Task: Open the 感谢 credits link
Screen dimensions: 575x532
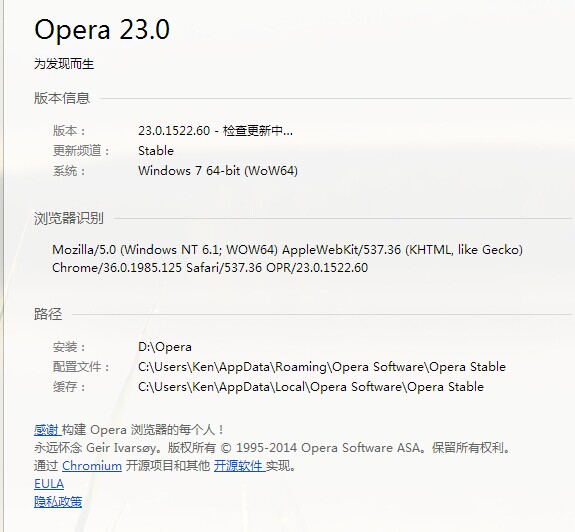Action: (x=47, y=429)
